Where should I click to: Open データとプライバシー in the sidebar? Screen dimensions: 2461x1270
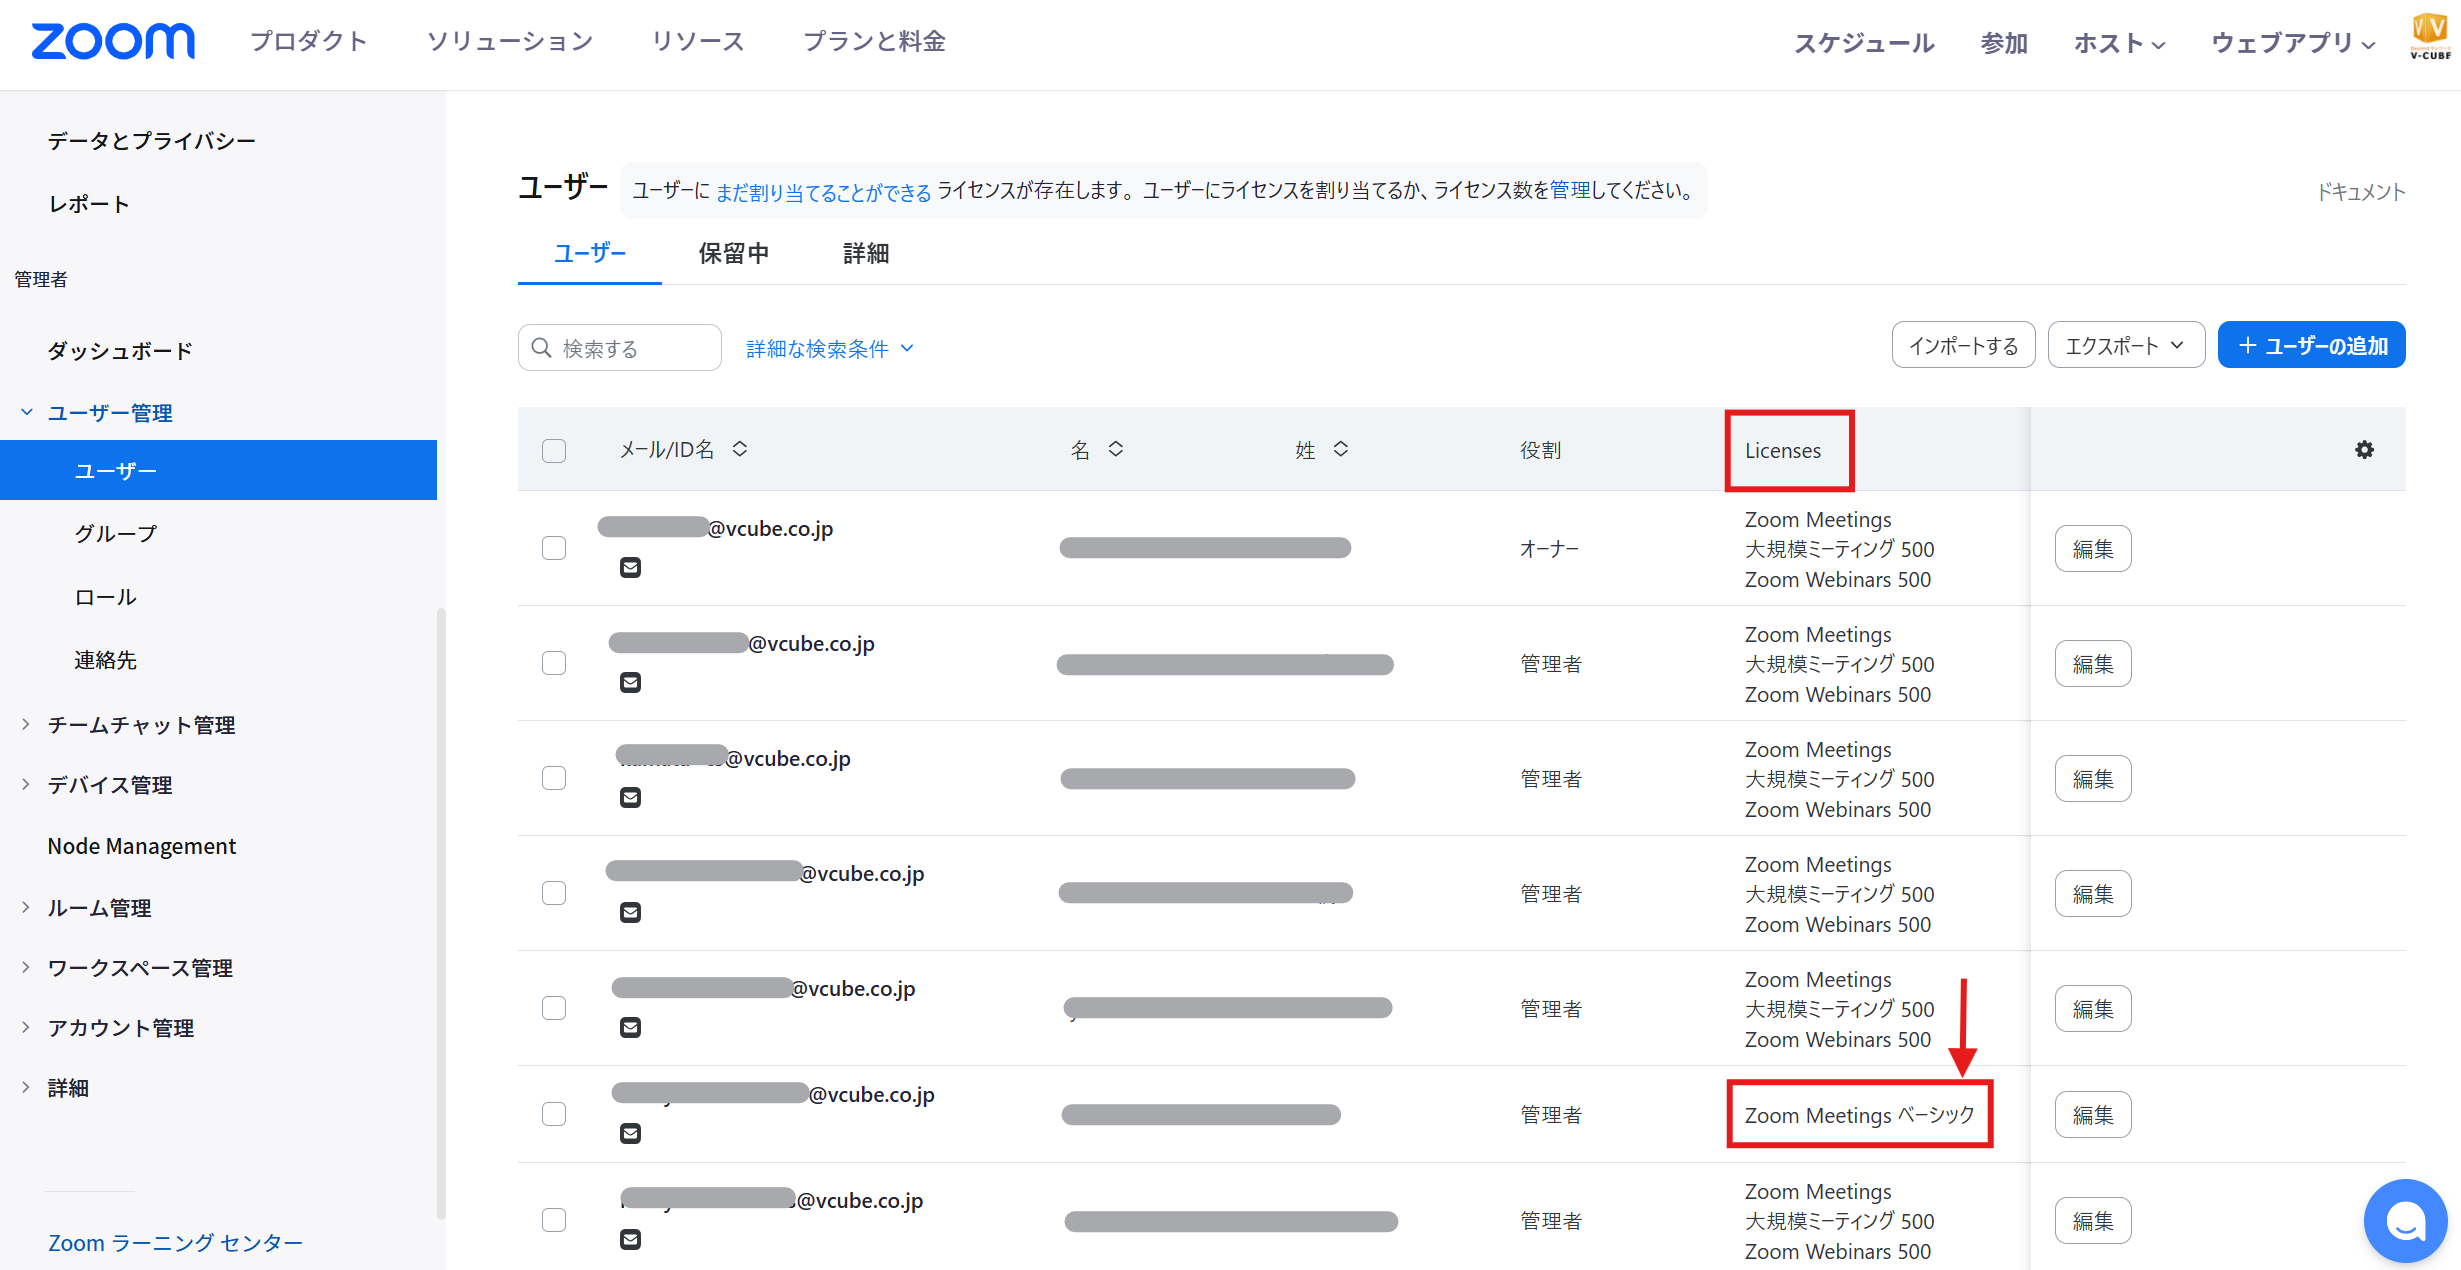[x=152, y=141]
